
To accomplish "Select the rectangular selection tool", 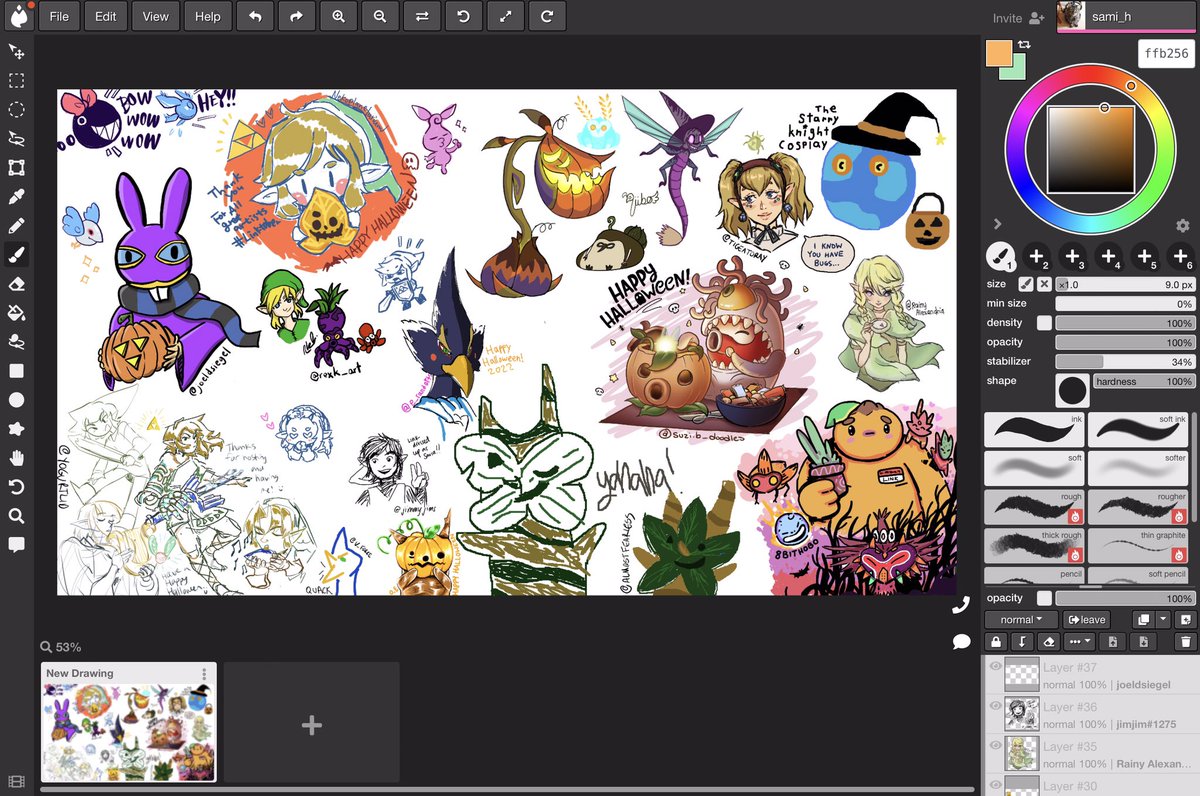I will pos(16,80).
